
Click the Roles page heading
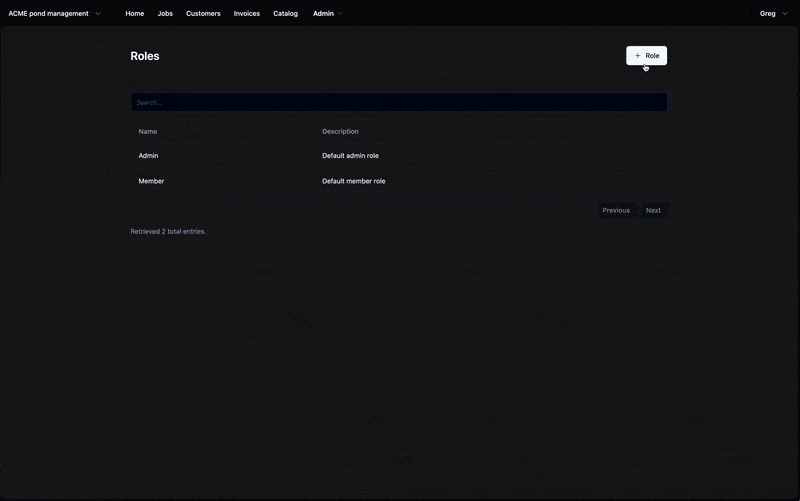[145, 56]
